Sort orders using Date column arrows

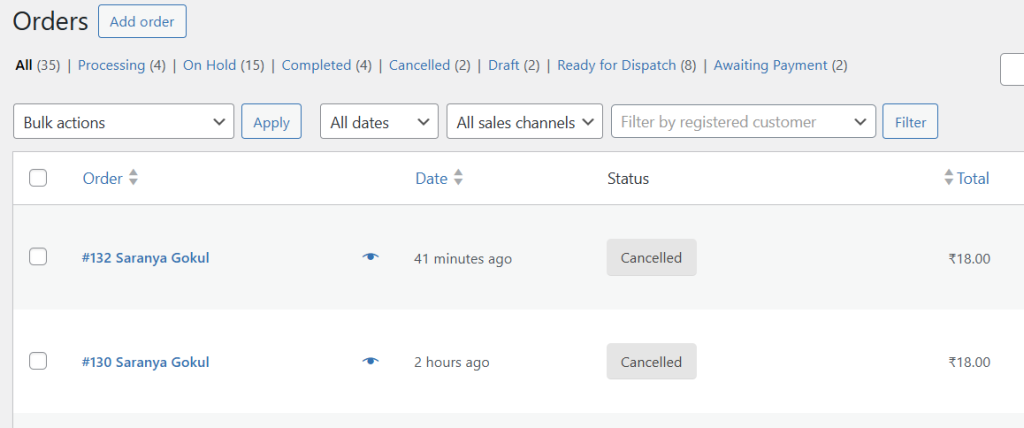[459, 178]
